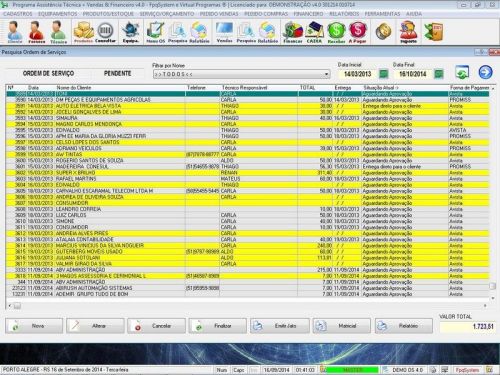
Task: Click the Alterar button
Action: point(95,326)
